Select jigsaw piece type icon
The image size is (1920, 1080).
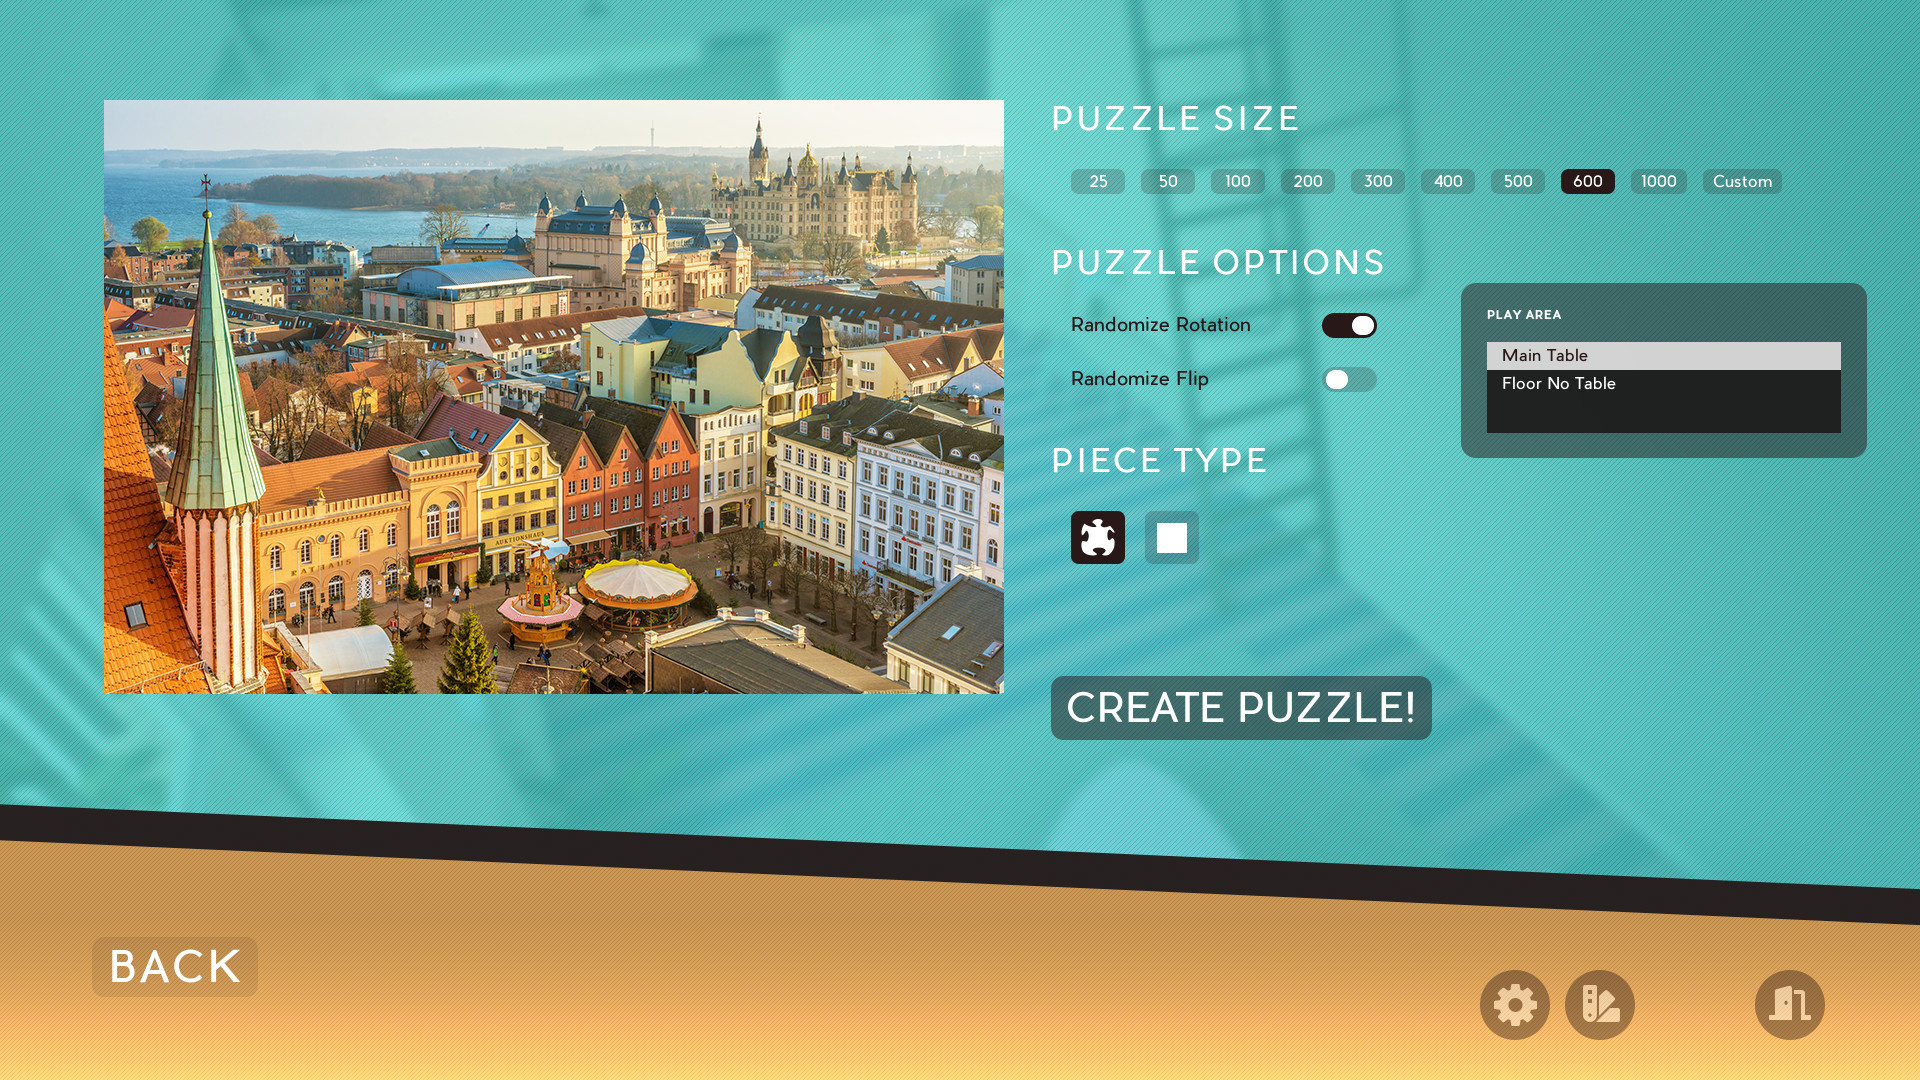coord(1097,537)
